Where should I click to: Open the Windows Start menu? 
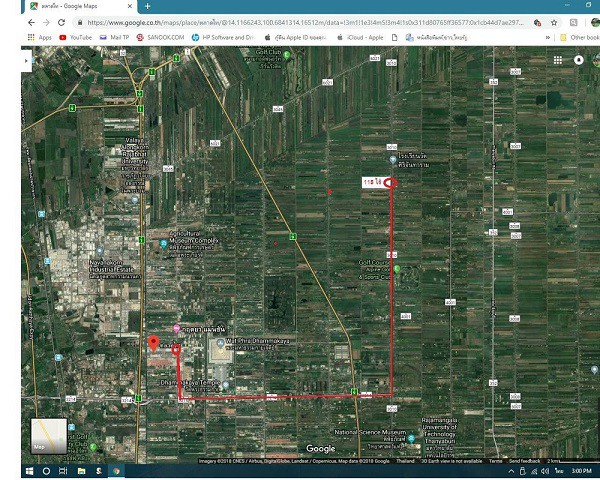29,471
